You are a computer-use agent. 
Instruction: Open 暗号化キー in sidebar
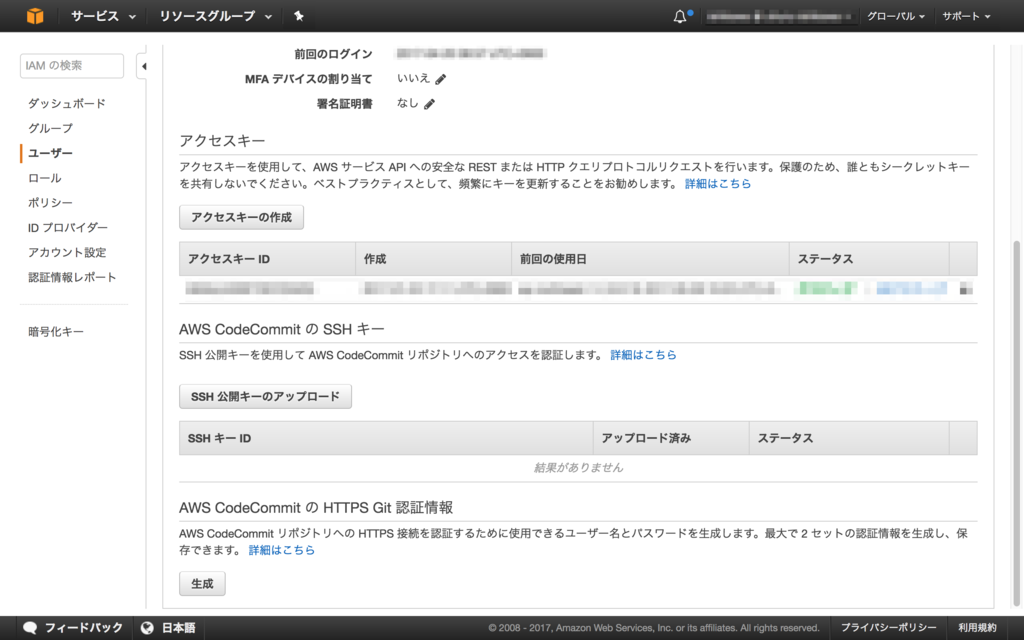coord(56,332)
